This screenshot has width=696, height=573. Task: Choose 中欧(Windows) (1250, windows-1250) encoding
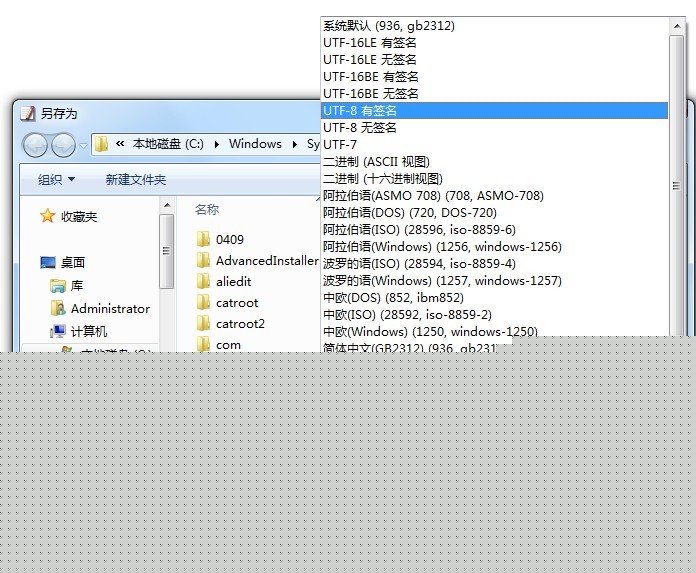click(x=494, y=331)
